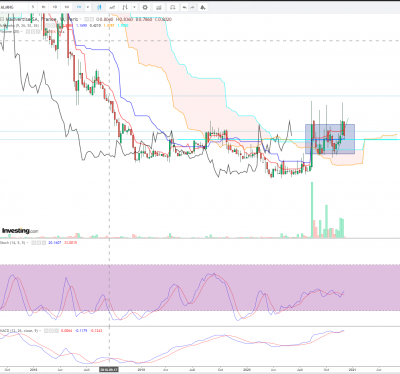This screenshot has width=400, height=374.
Task: Hide the MACD indicator via eye icon
Action: click(x=46, y=331)
